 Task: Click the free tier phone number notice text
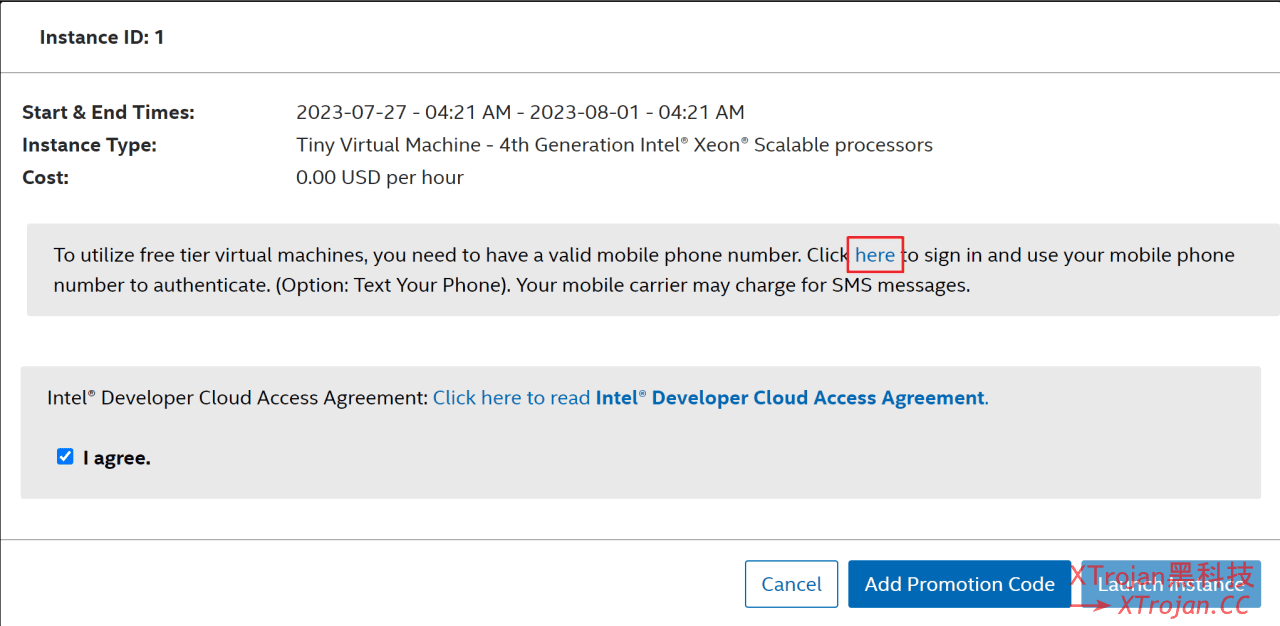[x=644, y=270]
